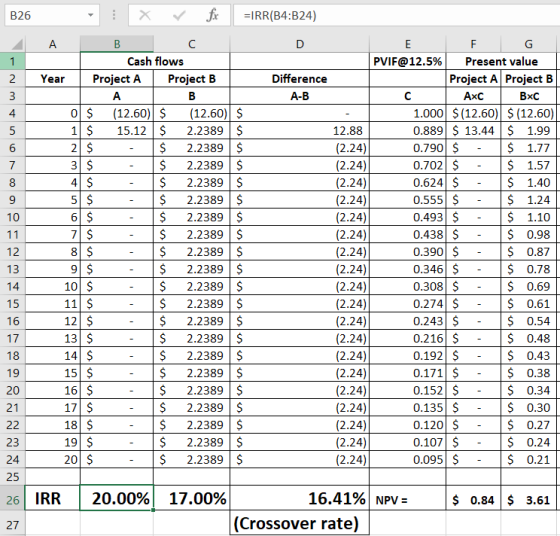The image size is (560, 536).
Task: Click the '(Crossover rate)' cell
Action: click(300, 524)
